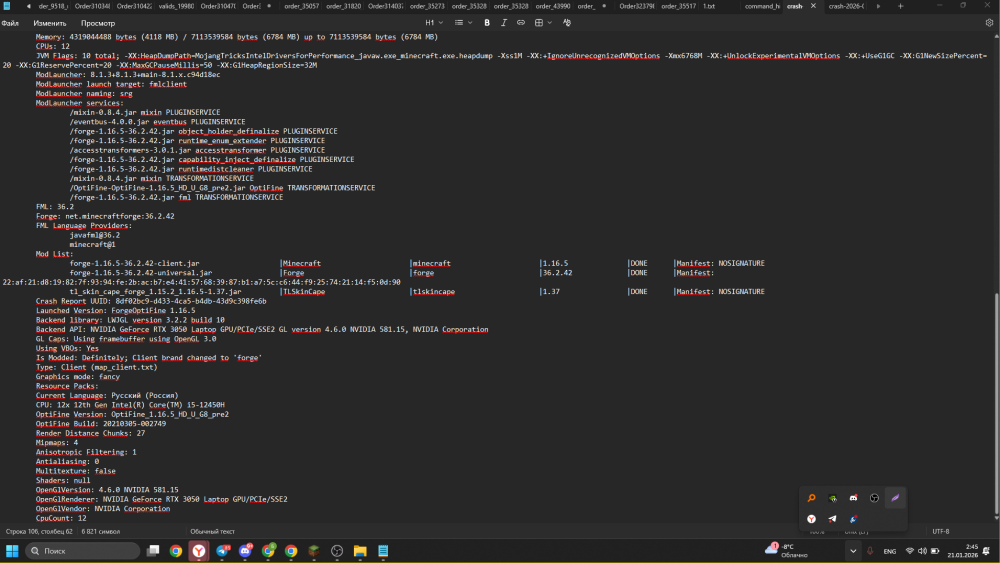Switch to the order_35057 tab
Image resolution: width=1000 pixels, height=563 pixels.
pos(301,6)
